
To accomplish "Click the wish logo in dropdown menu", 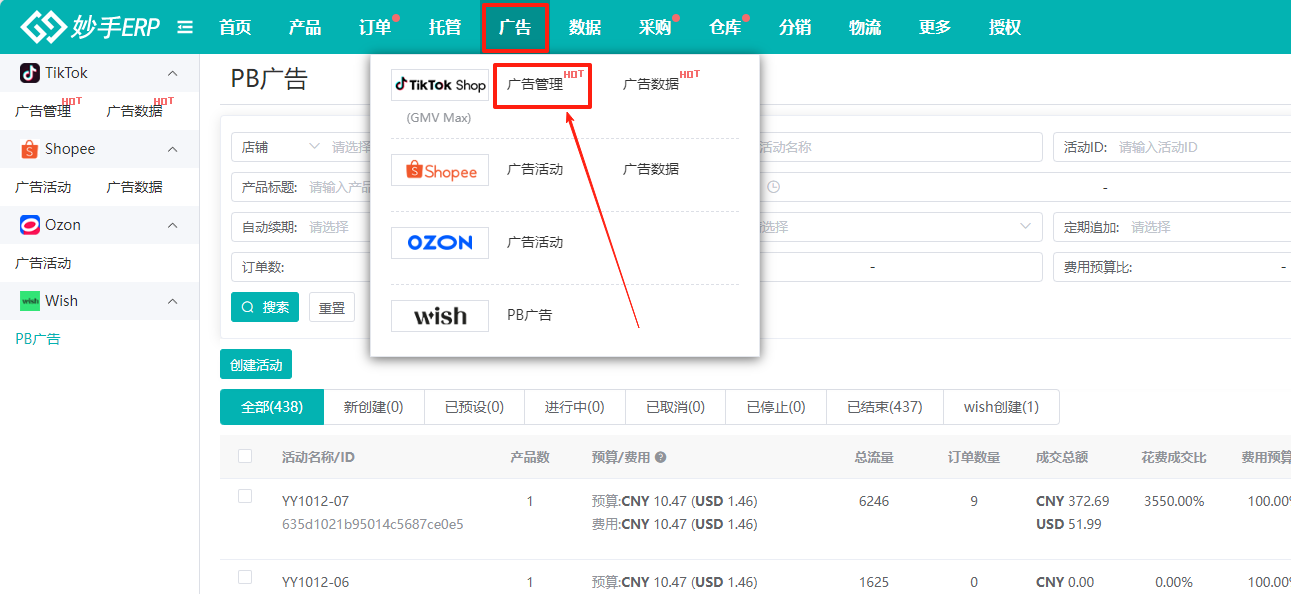I will 440,316.
